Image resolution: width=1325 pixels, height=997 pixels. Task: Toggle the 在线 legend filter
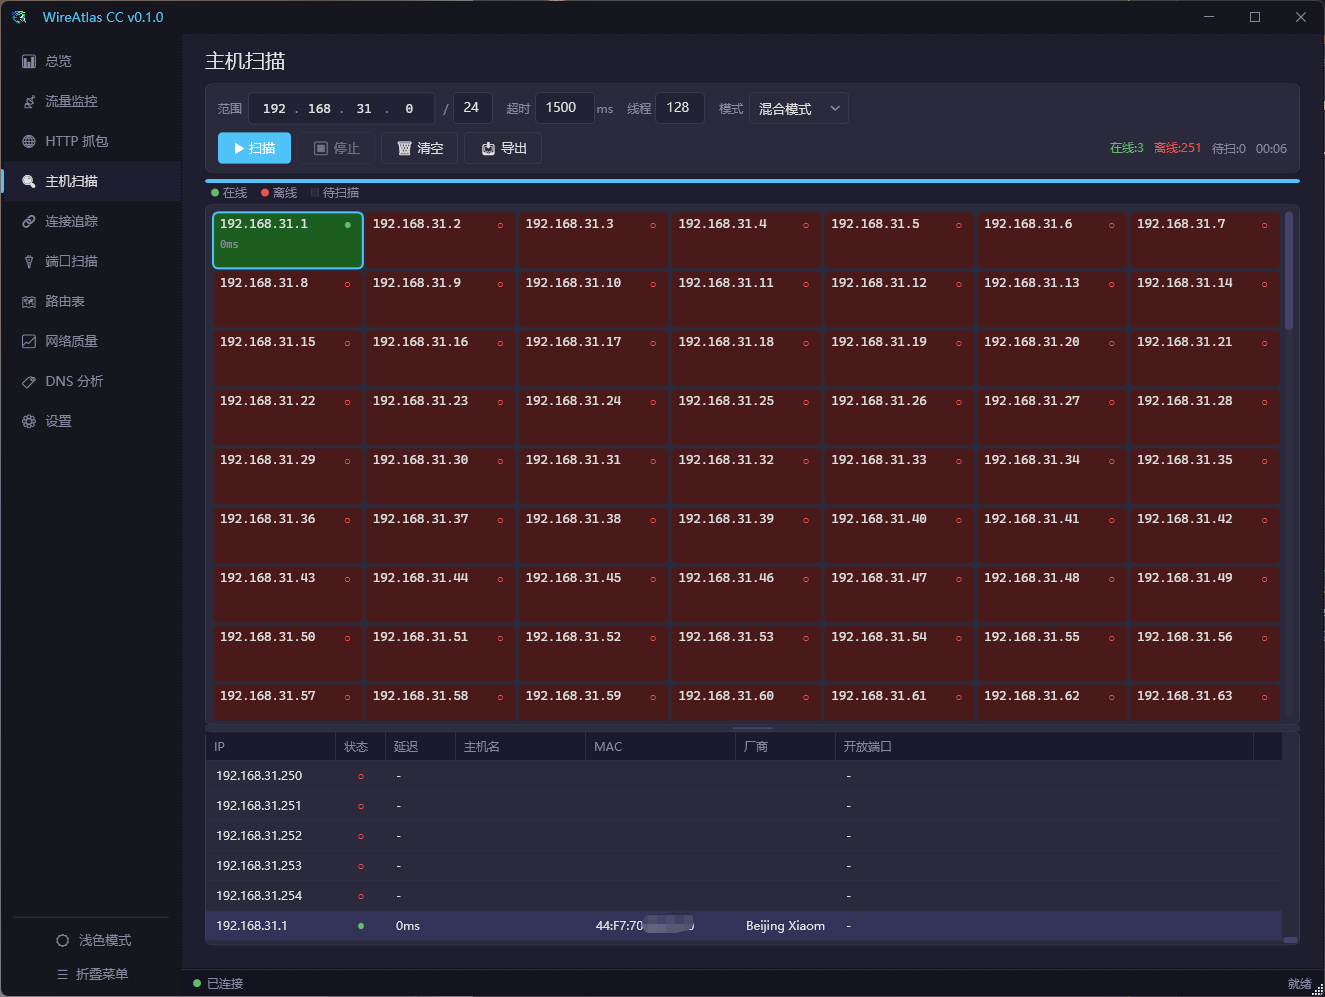tap(229, 193)
